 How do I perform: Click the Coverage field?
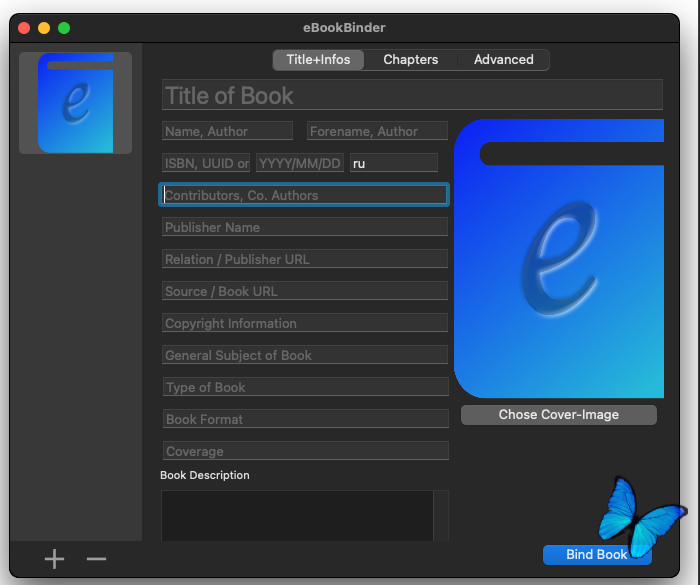point(306,451)
